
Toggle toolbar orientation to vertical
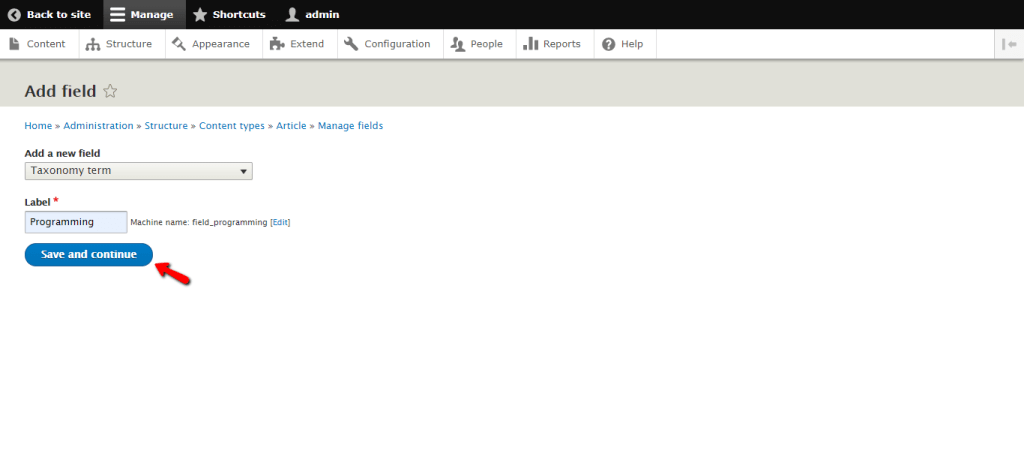(x=1009, y=44)
